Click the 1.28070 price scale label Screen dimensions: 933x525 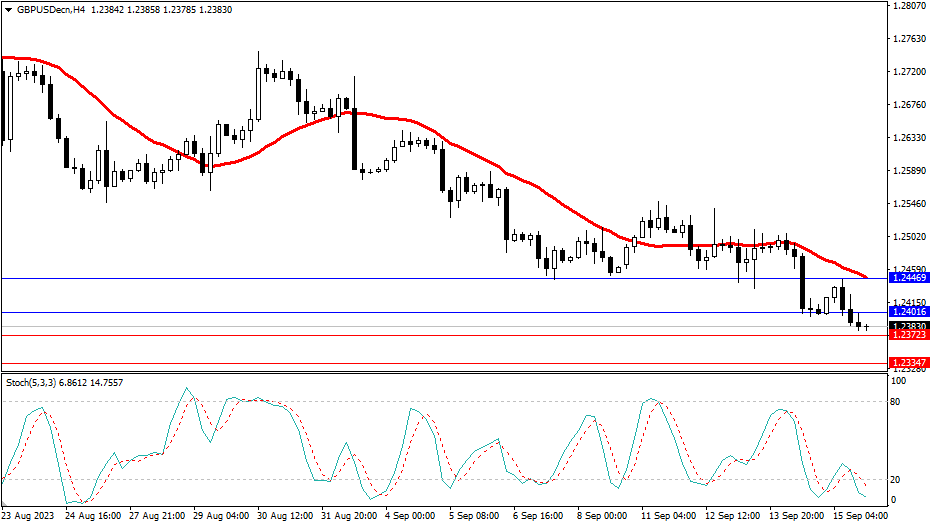(908, 6)
